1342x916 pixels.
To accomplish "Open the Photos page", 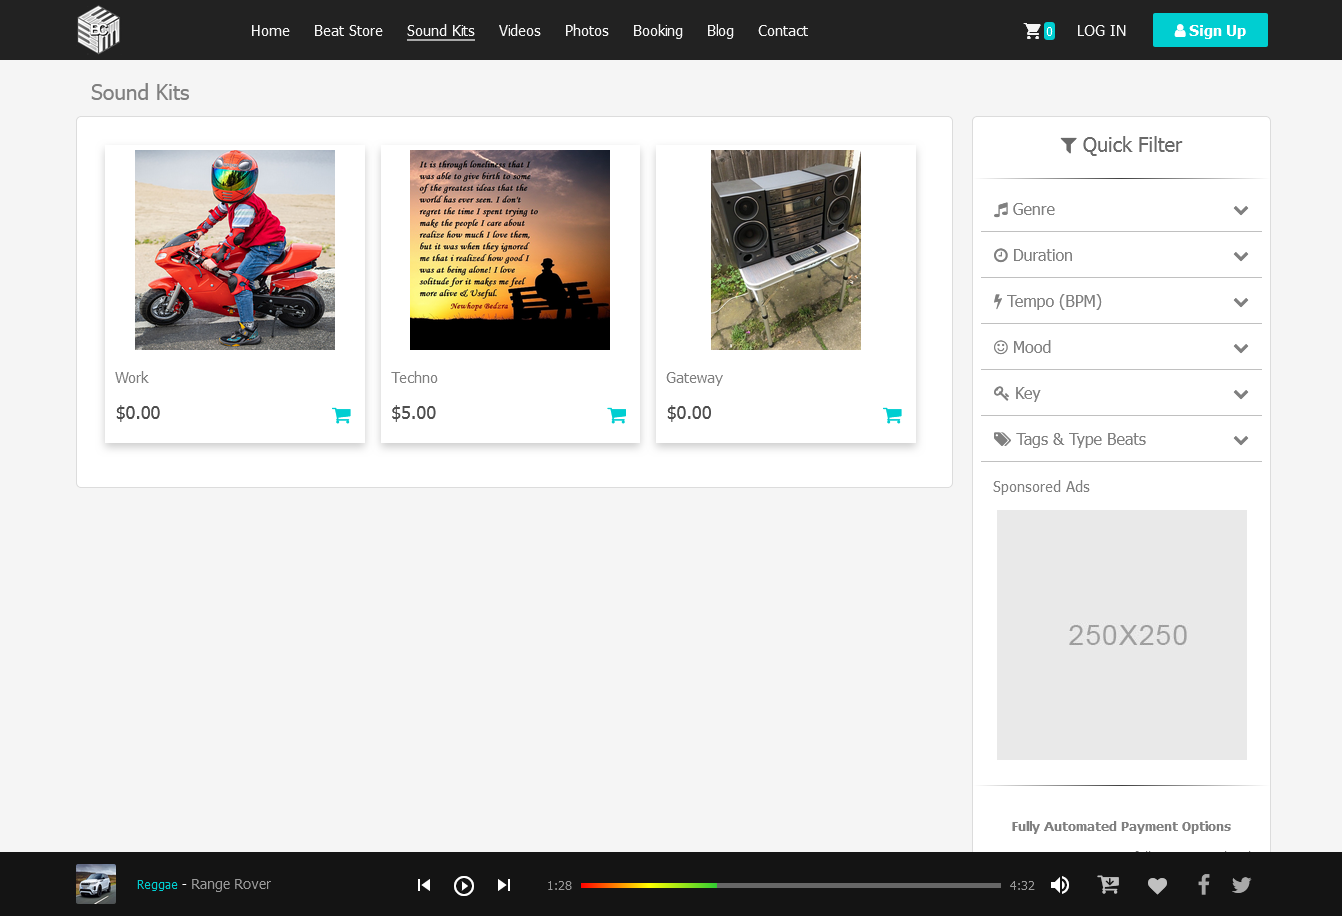I will [587, 31].
